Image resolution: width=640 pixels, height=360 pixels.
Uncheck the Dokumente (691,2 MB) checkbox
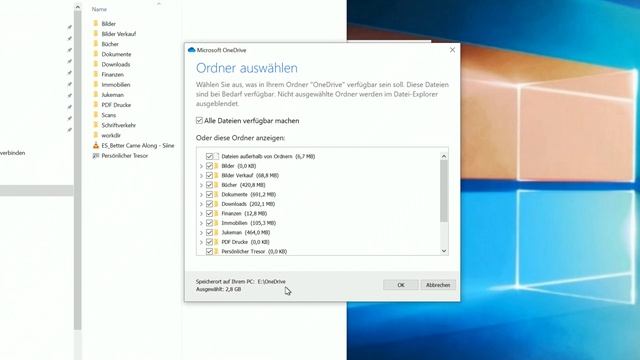[209, 194]
